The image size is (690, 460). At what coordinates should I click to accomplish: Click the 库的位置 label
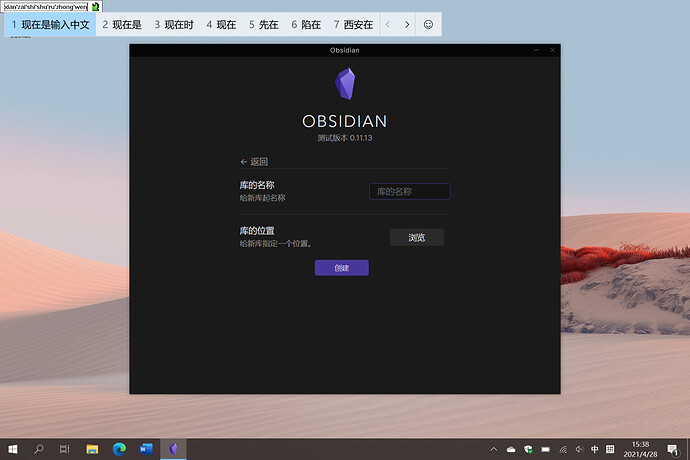coord(257,231)
